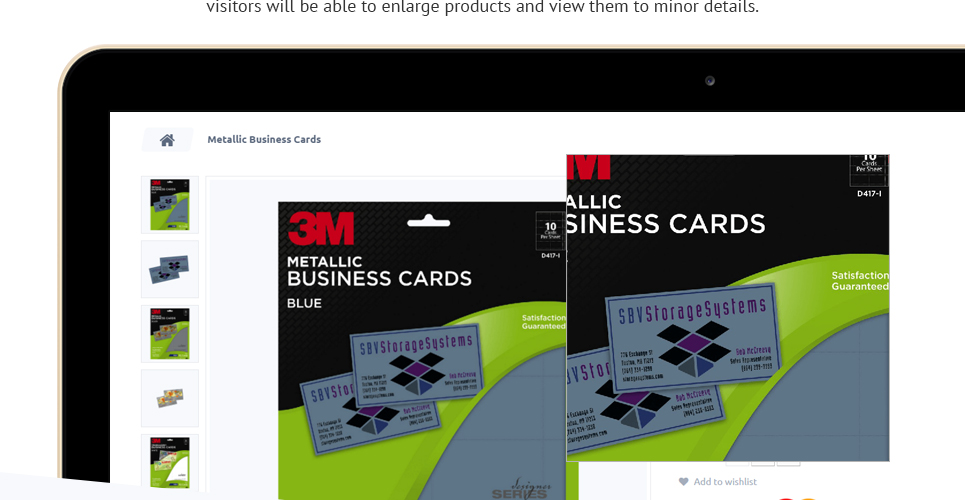965x500 pixels.
Task: Click the METALLIC BUSINESS CARDS title on main image
Action: [x=379, y=272]
